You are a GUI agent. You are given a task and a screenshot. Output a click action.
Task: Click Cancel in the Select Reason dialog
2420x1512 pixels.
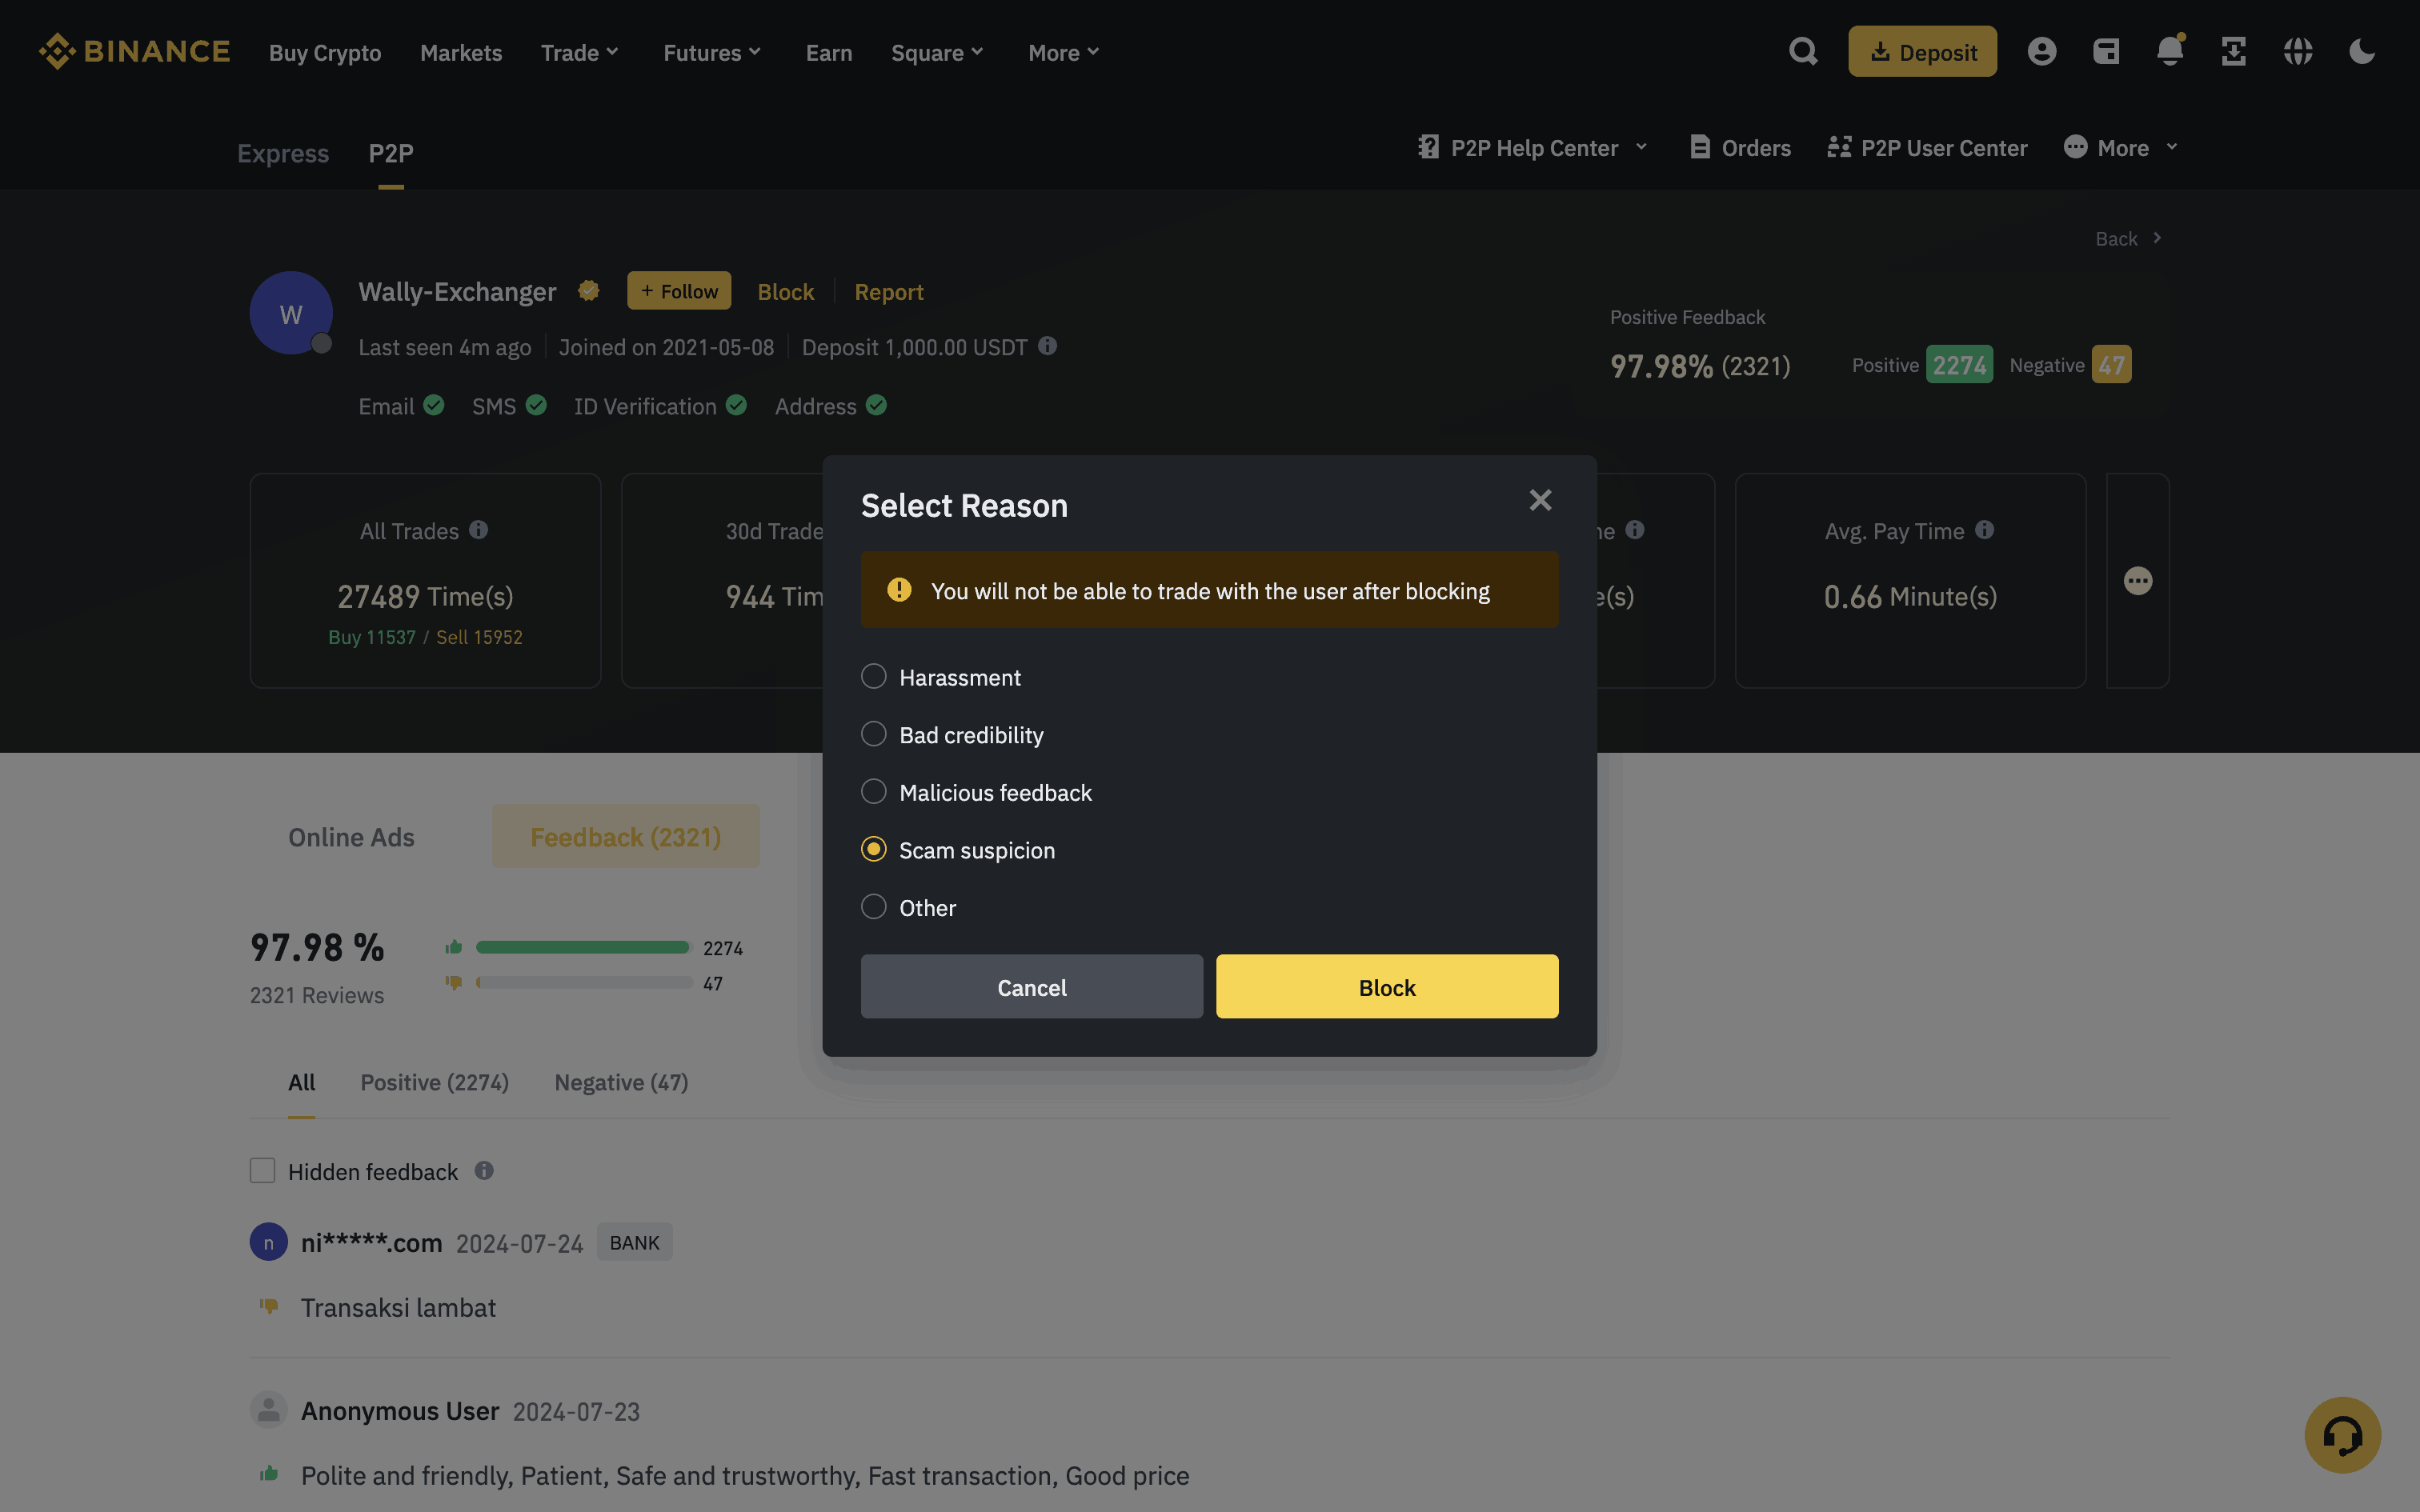(1031, 987)
